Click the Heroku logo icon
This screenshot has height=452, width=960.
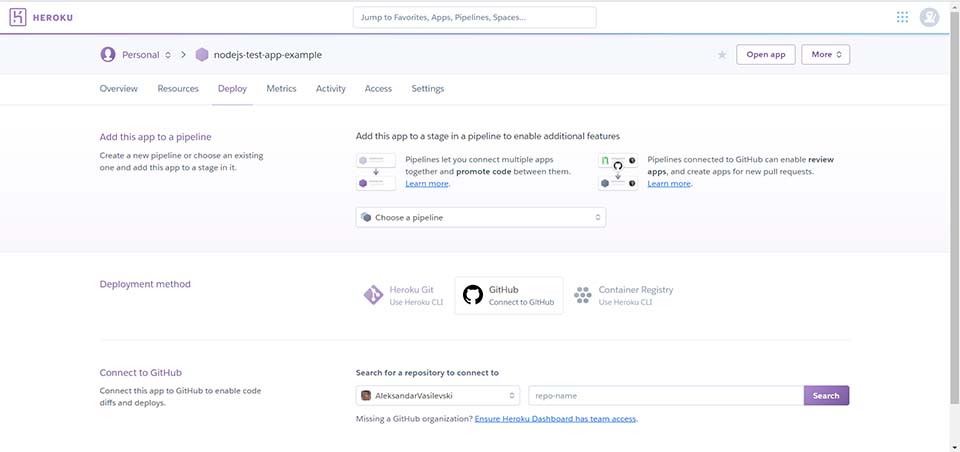(18, 17)
